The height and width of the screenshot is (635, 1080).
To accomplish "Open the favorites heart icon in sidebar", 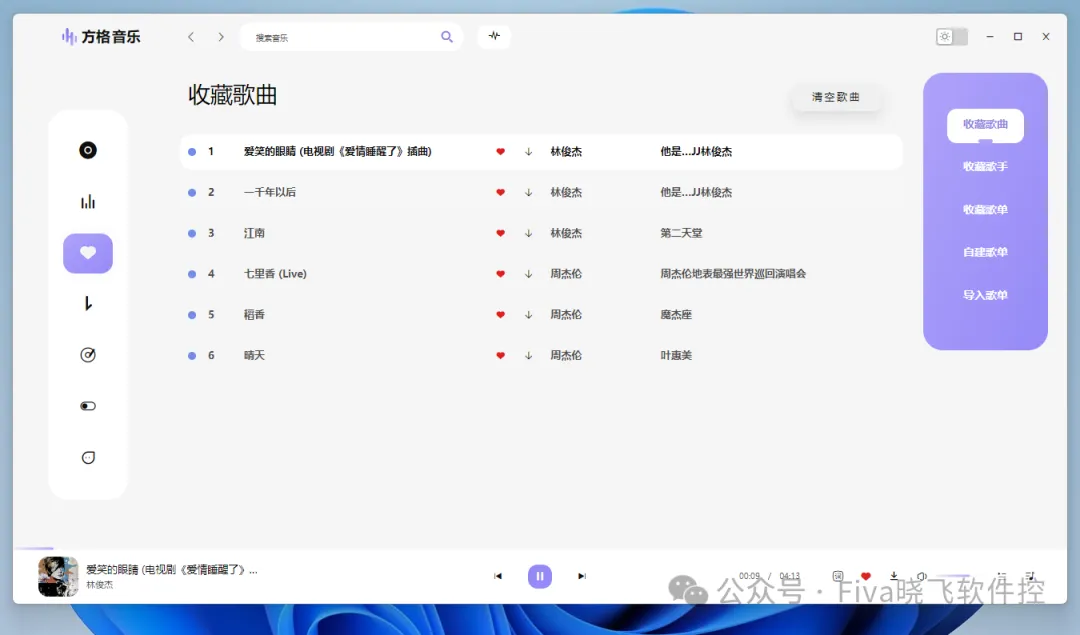I will coord(87,253).
